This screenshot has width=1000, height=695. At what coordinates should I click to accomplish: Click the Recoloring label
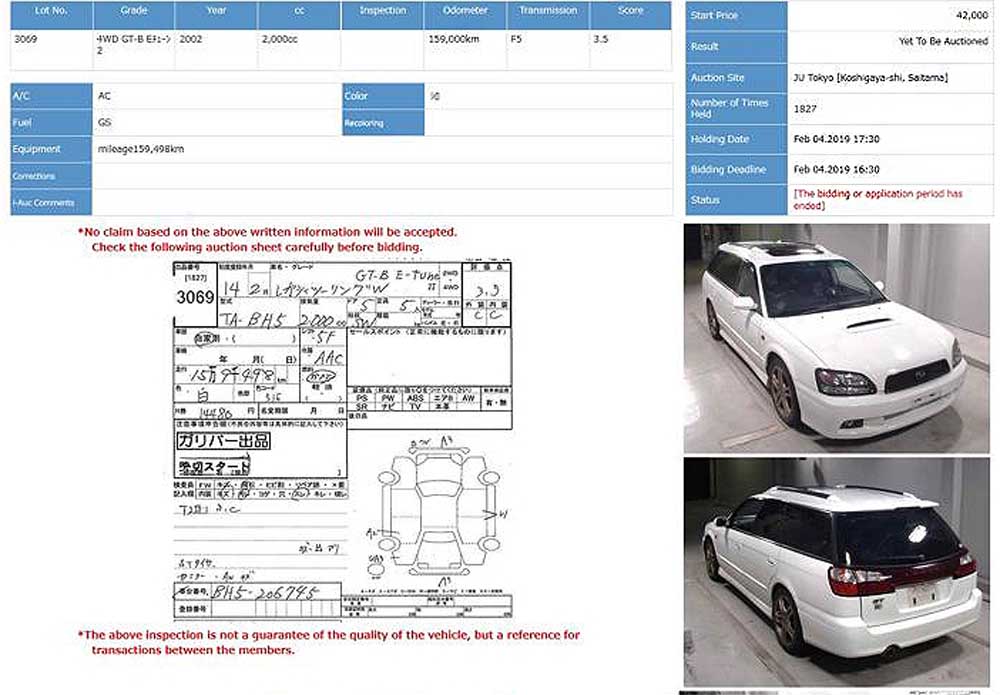point(383,122)
